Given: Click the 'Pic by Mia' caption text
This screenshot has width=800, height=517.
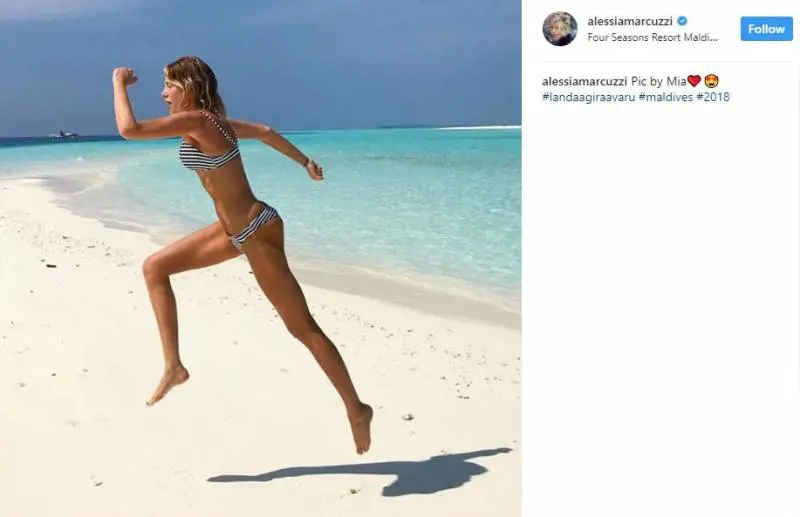Looking at the screenshot, I should click(659, 81).
